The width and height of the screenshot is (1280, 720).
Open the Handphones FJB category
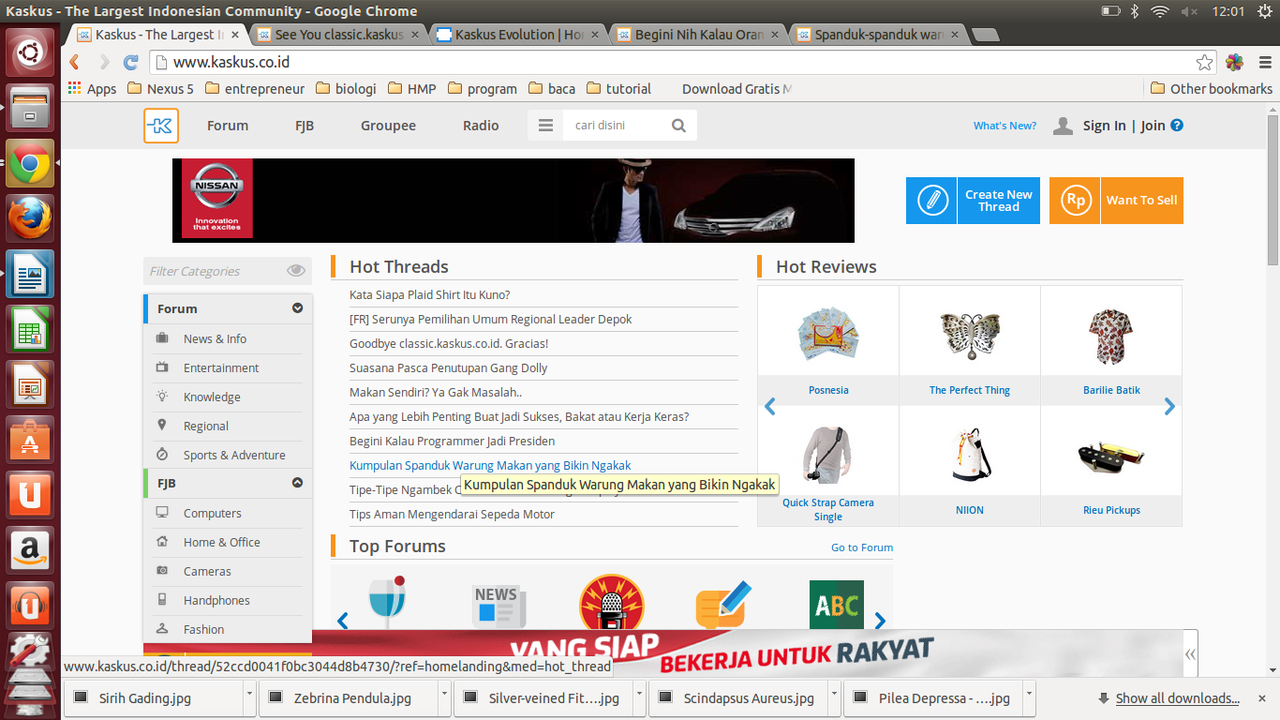click(x=217, y=600)
